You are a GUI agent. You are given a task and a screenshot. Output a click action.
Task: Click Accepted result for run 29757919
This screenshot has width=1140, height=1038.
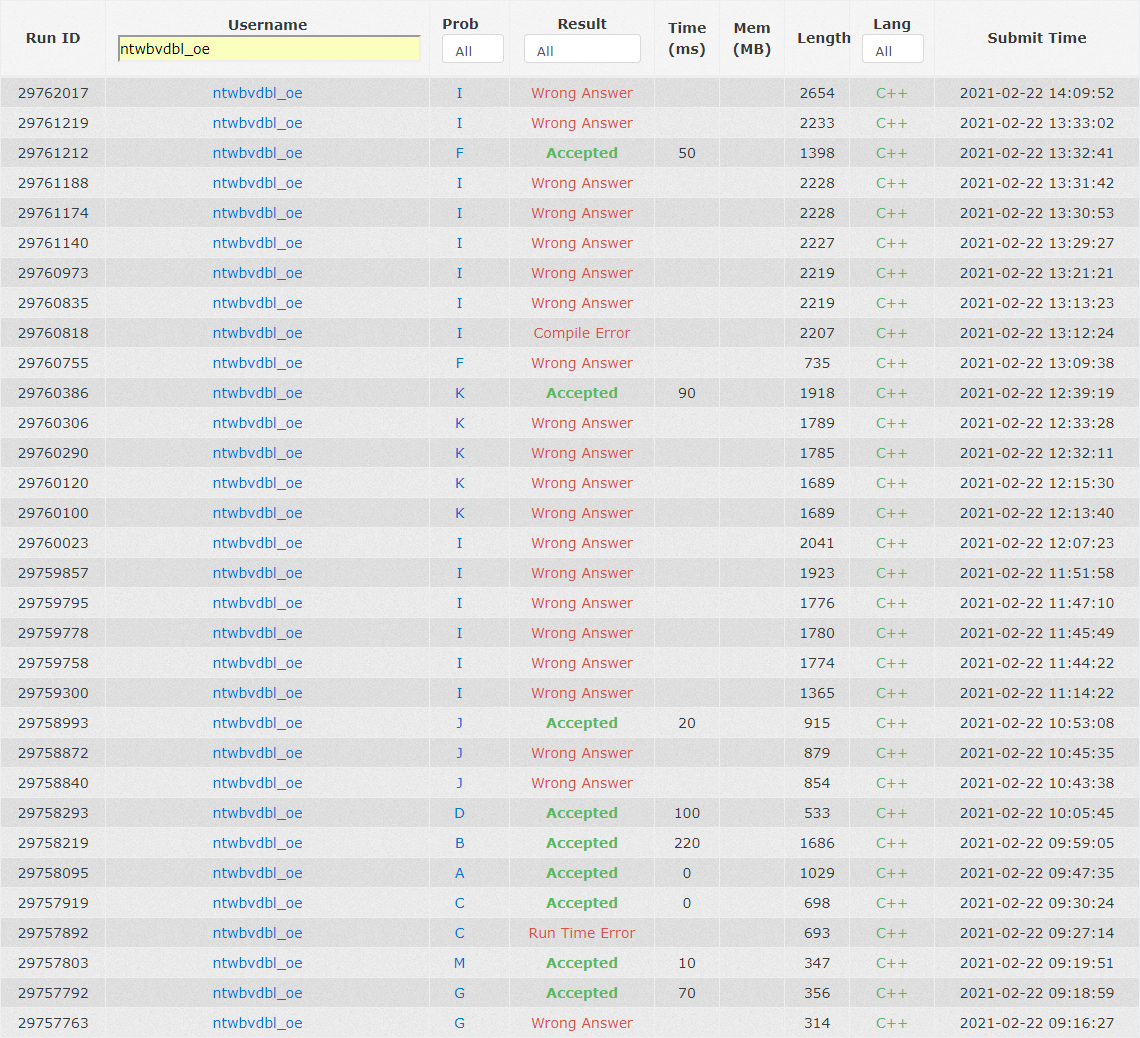tap(582, 903)
